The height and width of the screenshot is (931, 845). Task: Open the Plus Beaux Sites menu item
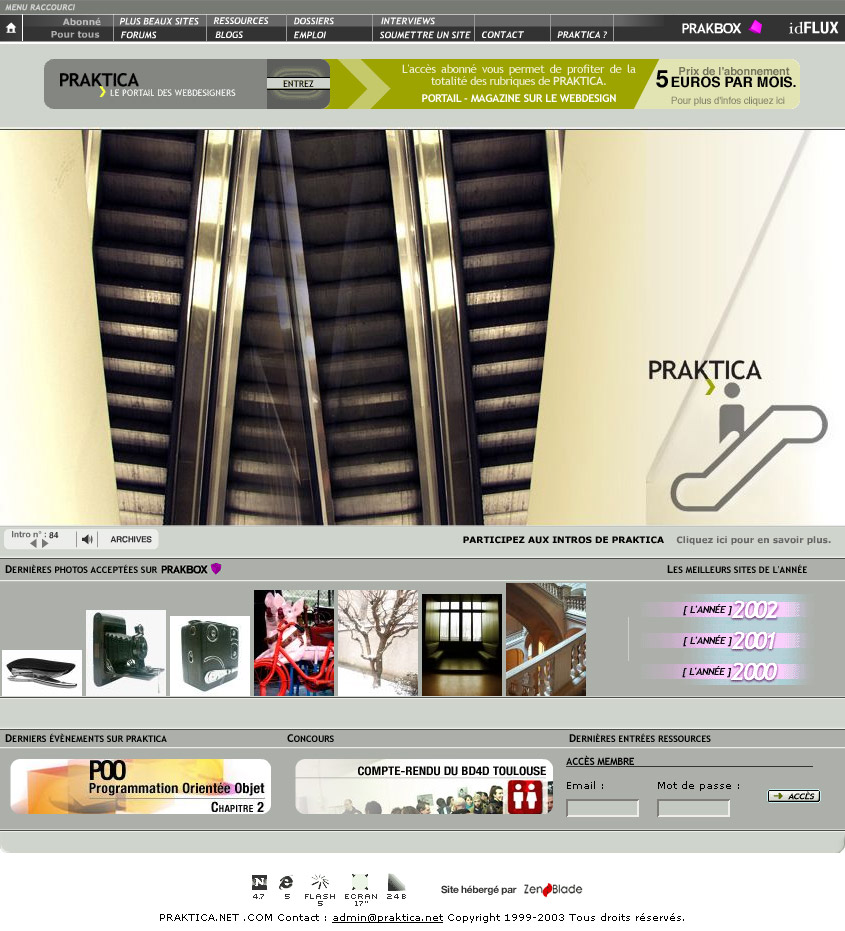158,21
